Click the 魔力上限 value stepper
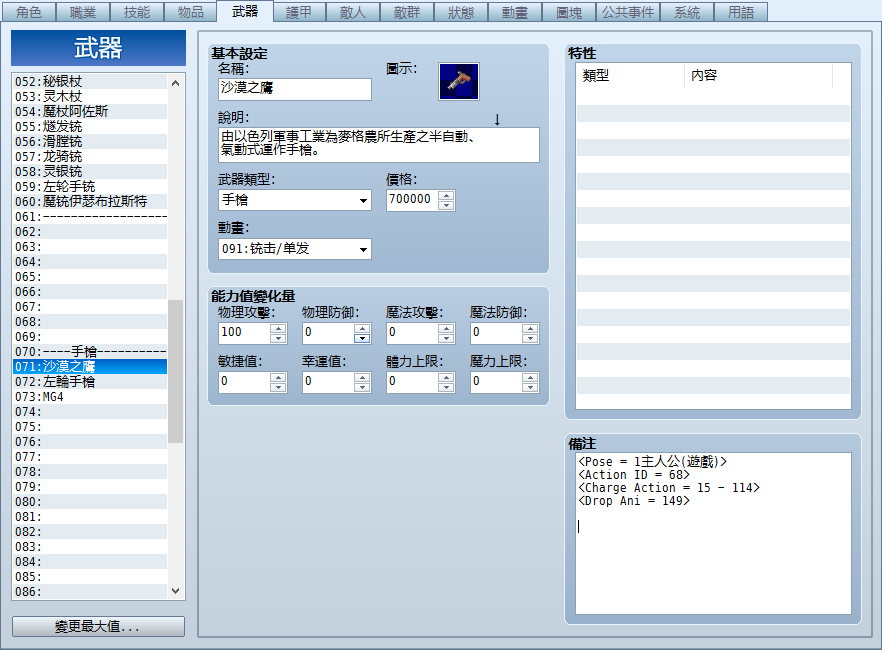Viewport: 882px width, 650px height. [505, 382]
